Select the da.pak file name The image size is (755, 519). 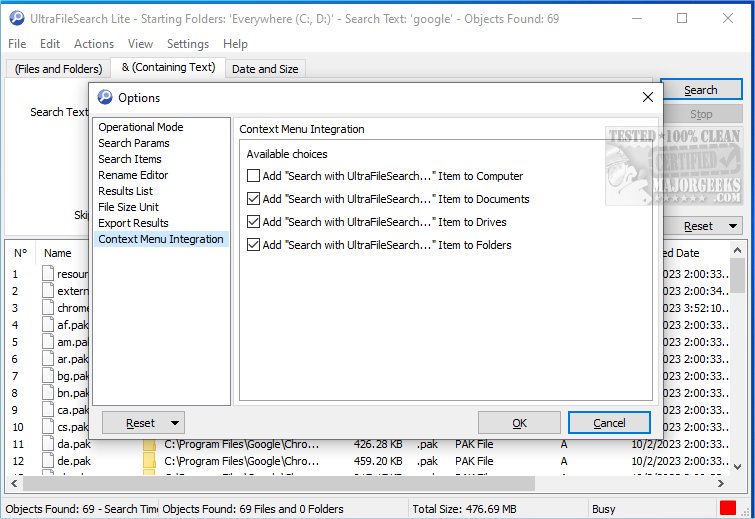pyautogui.click(x=74, y=443)
